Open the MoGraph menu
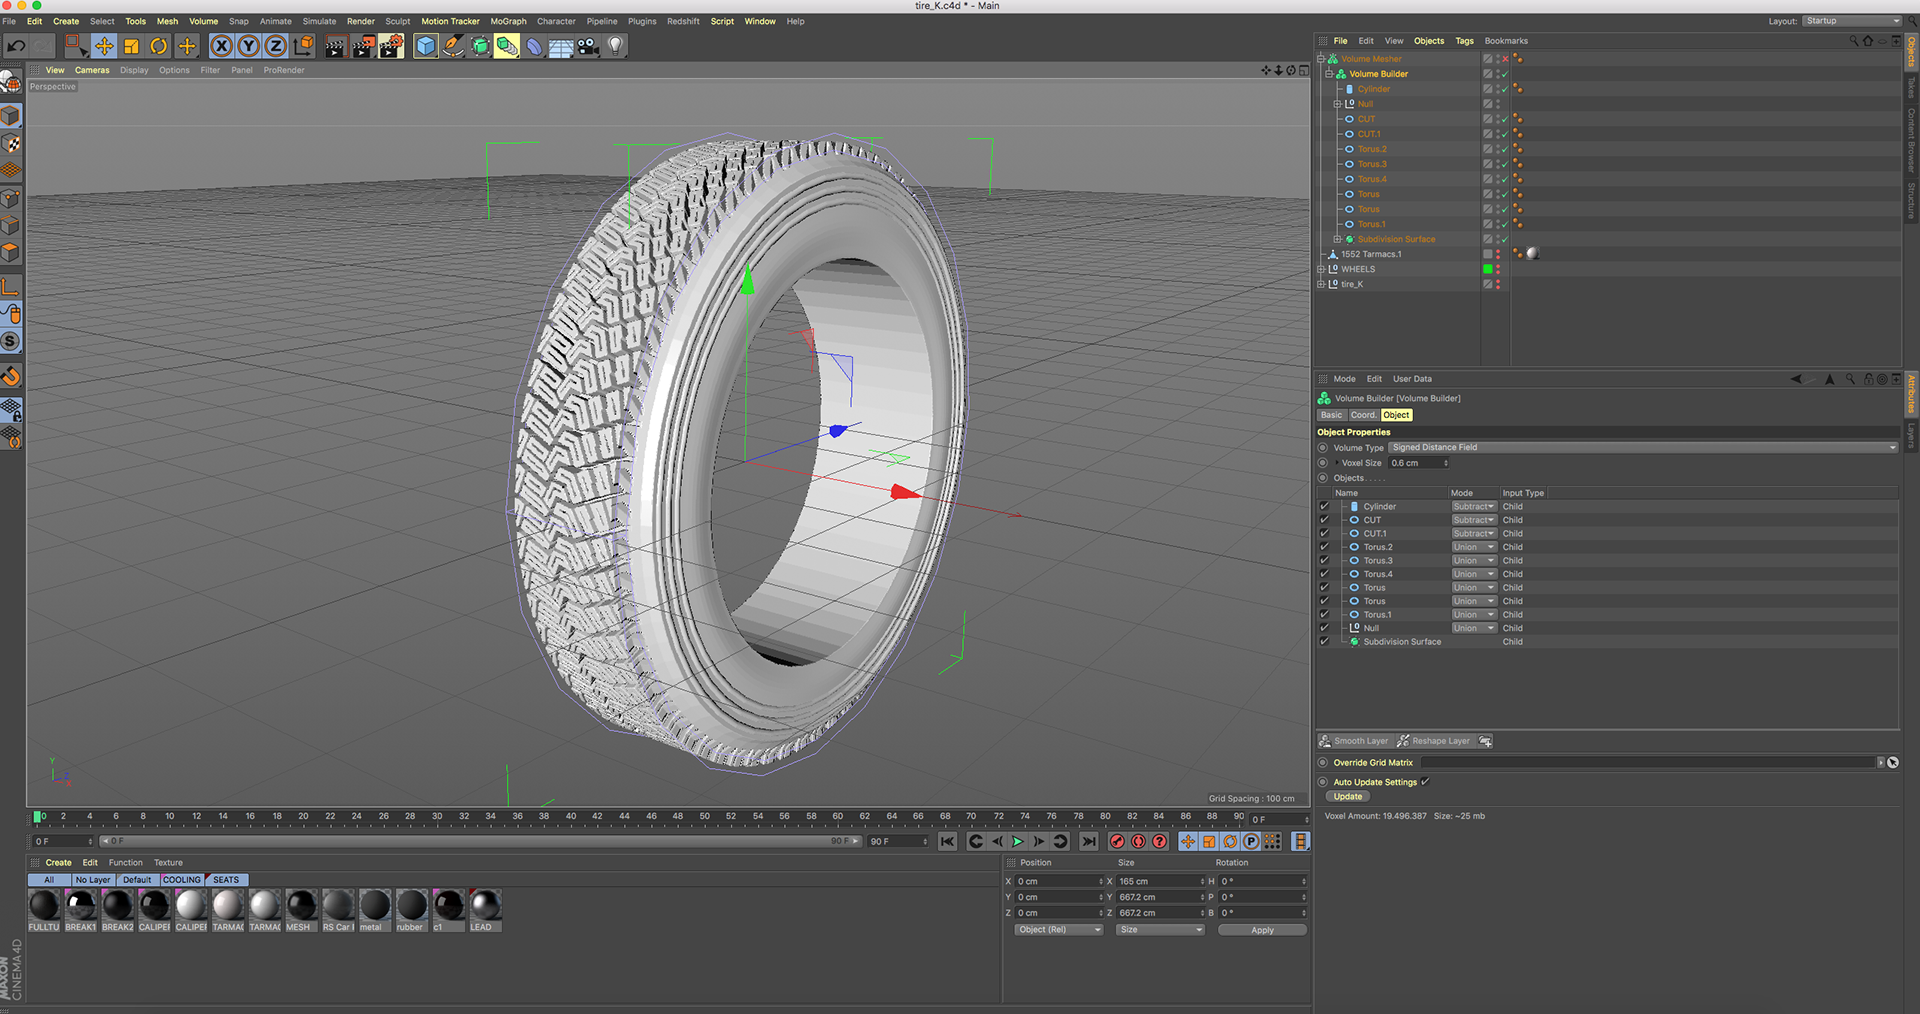 click(x=508, y=21)
